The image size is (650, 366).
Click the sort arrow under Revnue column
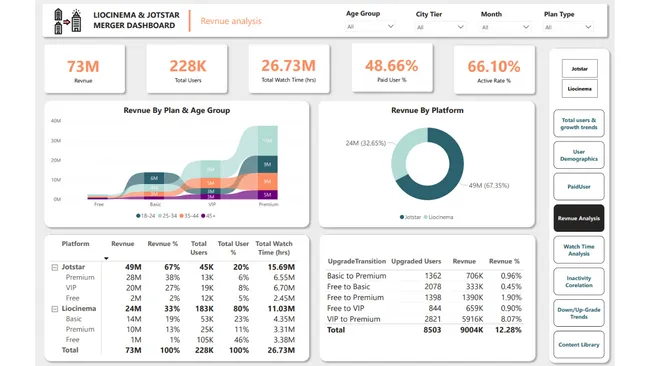[106, 258]
